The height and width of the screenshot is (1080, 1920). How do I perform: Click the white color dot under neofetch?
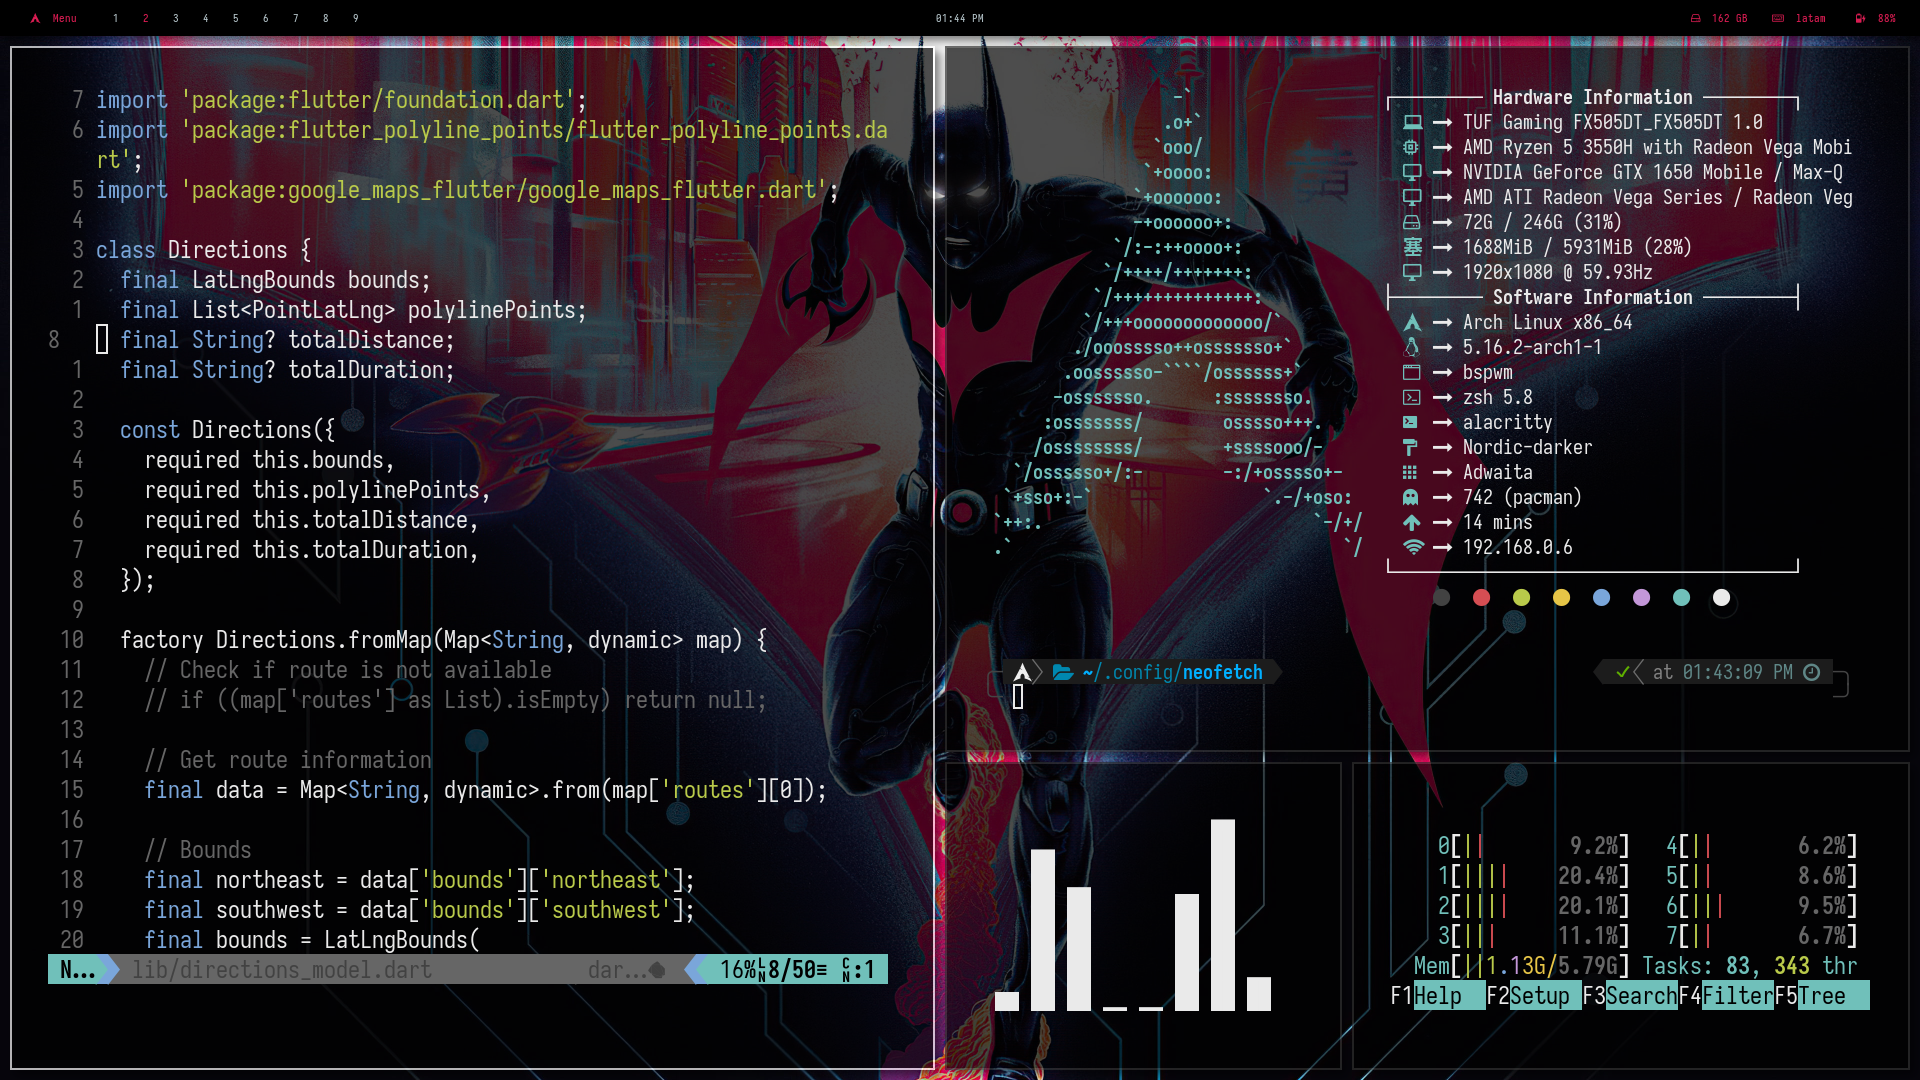1722,597
